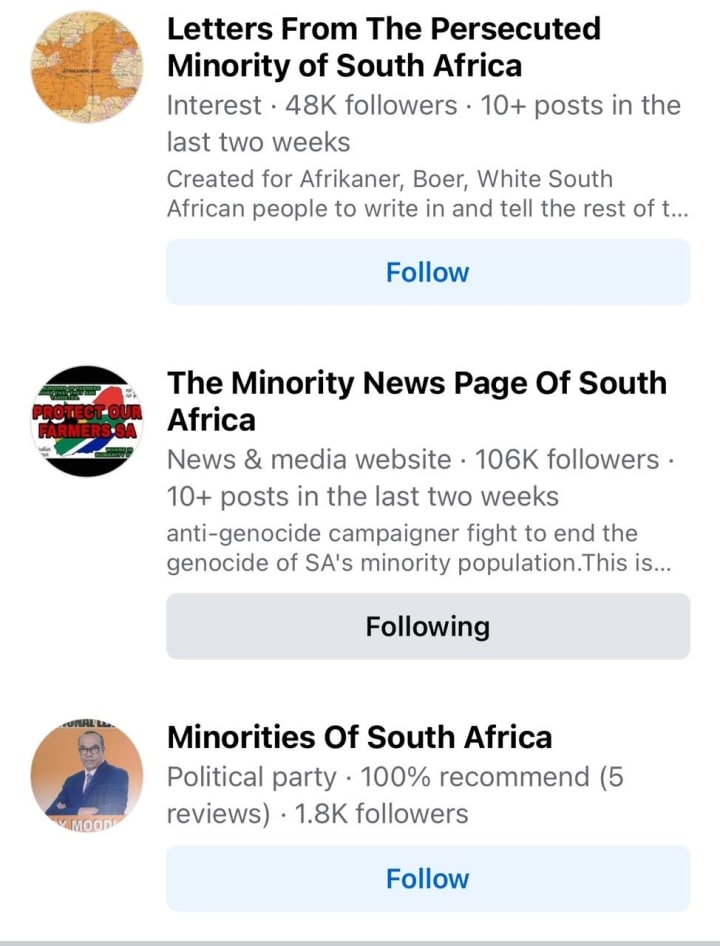The width and height of the screenshot is (720, 946).
Task: Follow Letters From The Persecuted Minority page
Action: point(428,272)
